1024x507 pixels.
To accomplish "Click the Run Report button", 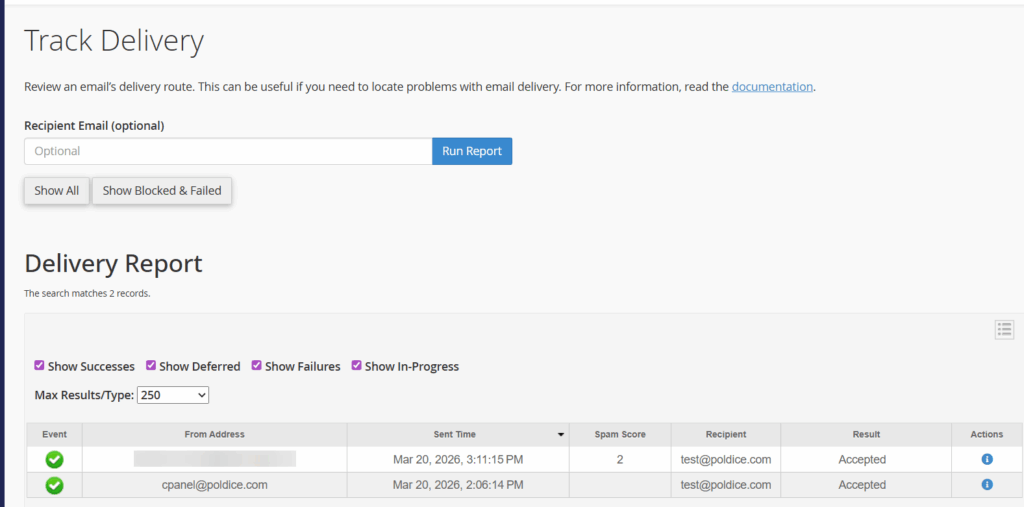I will [472, 151].
